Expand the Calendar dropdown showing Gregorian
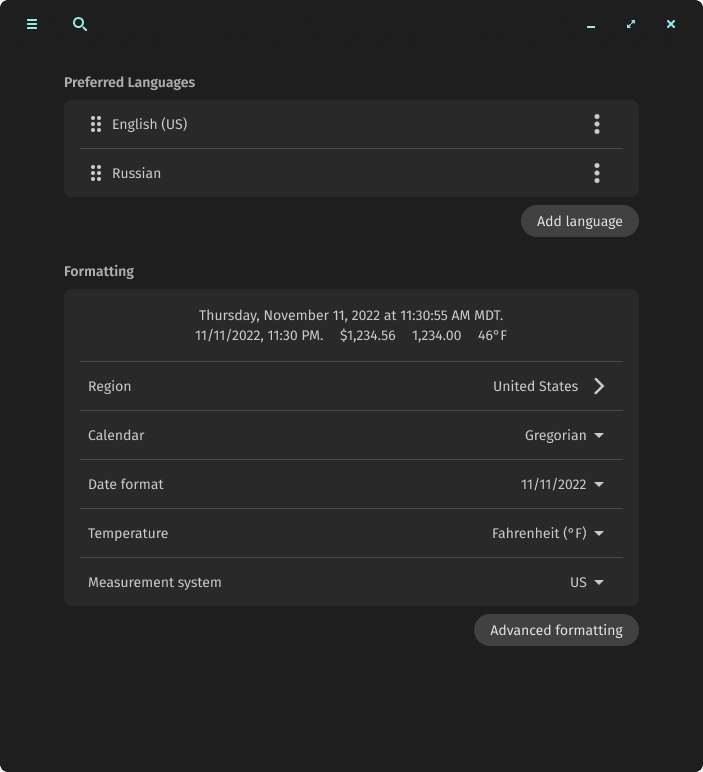 click(x=565, y=435)
